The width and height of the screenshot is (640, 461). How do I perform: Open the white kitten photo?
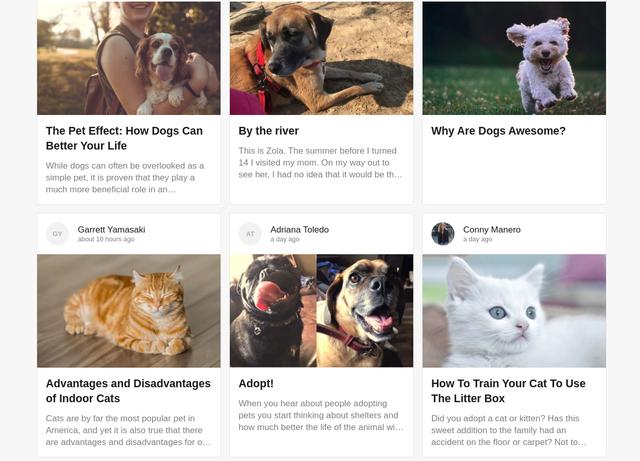click(514, 311)
